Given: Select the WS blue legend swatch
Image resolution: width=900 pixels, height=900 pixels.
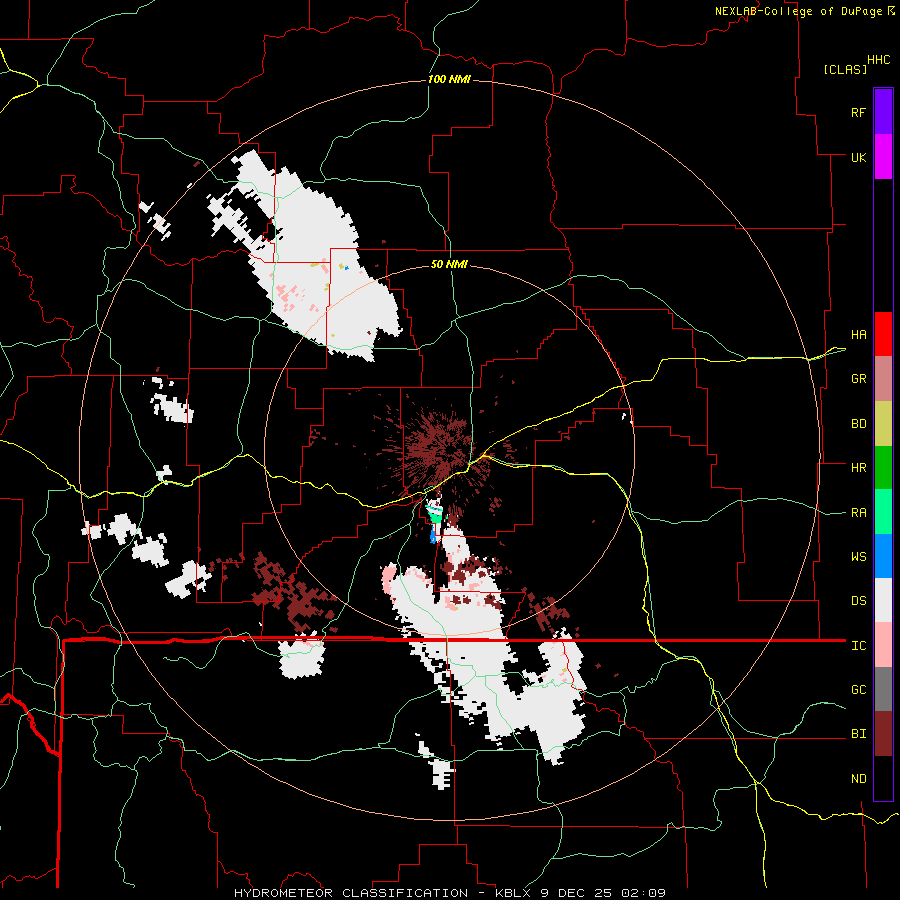Looking at the screenshot, I should click(883, 556).
